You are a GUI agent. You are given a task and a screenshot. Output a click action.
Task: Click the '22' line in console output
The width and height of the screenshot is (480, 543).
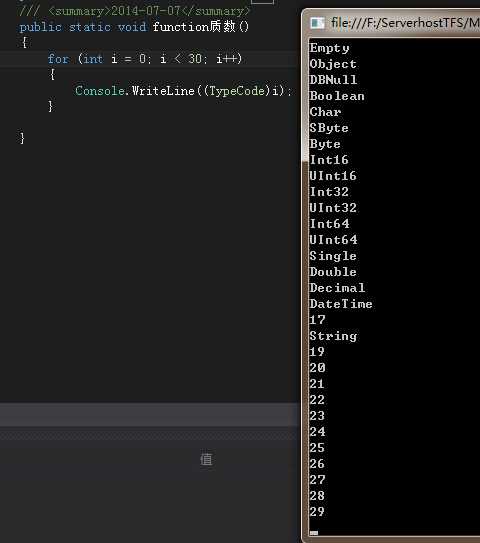317,400
